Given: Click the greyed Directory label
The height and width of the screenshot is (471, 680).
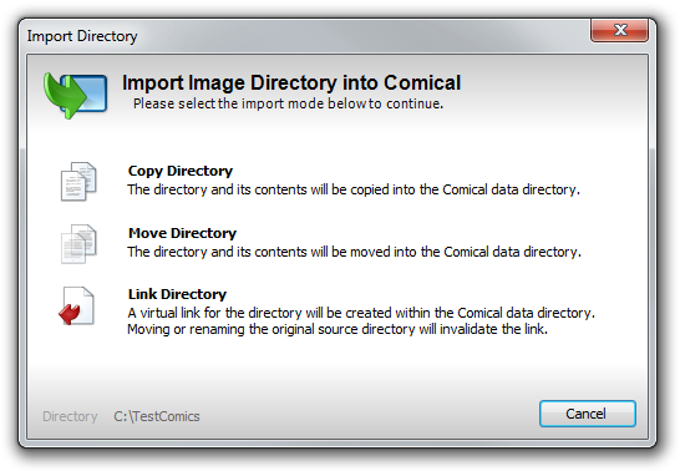Looking at the screenshot, I should point(70,416).
